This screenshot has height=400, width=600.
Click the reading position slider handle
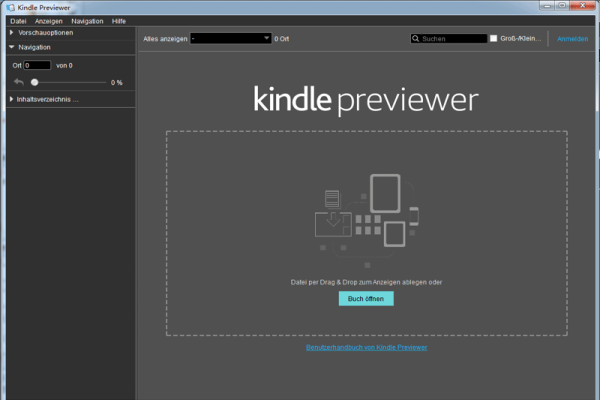(x=34, y=82)
